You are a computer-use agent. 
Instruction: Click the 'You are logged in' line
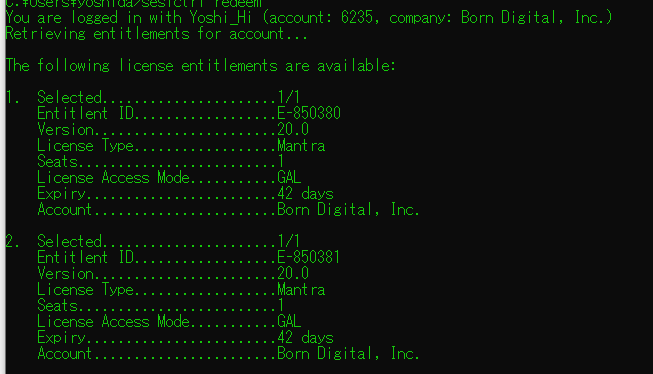[309, 17]
